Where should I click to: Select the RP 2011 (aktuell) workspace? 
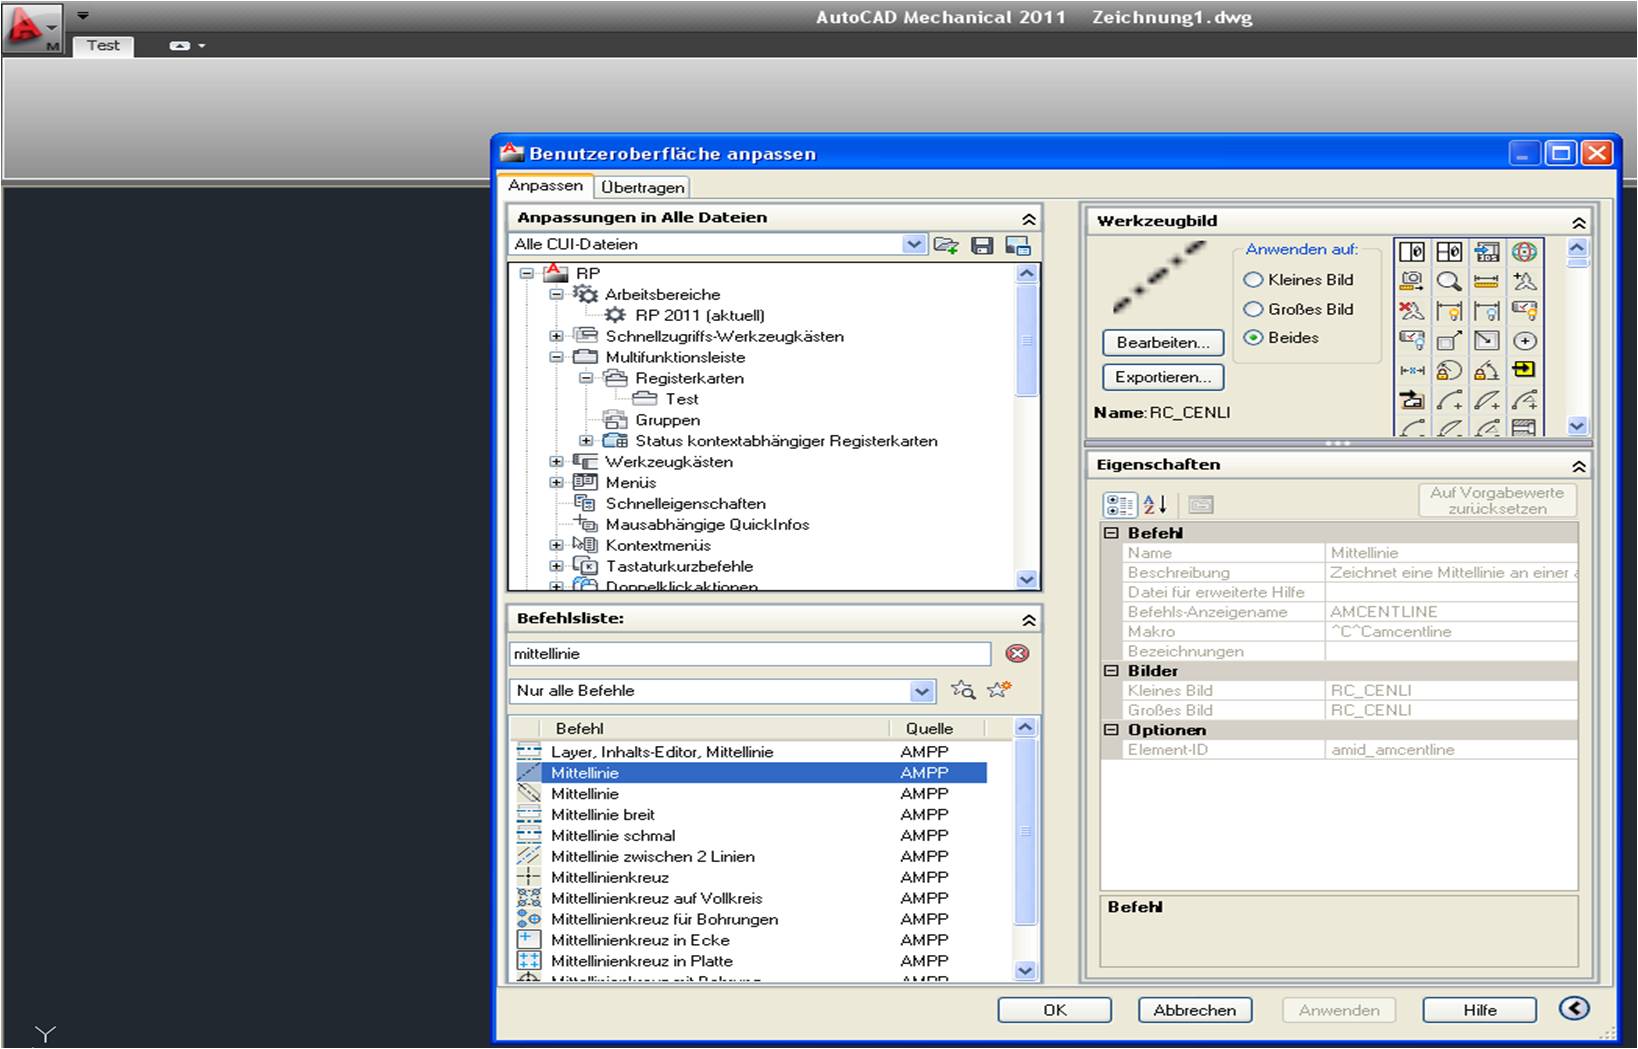pos(699,315)
